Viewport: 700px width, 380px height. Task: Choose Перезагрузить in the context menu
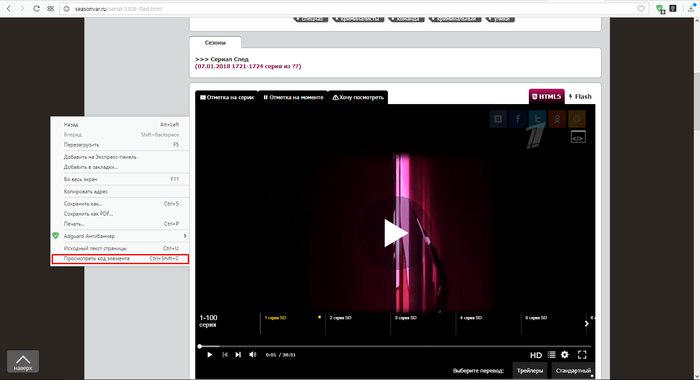point(121,145)
